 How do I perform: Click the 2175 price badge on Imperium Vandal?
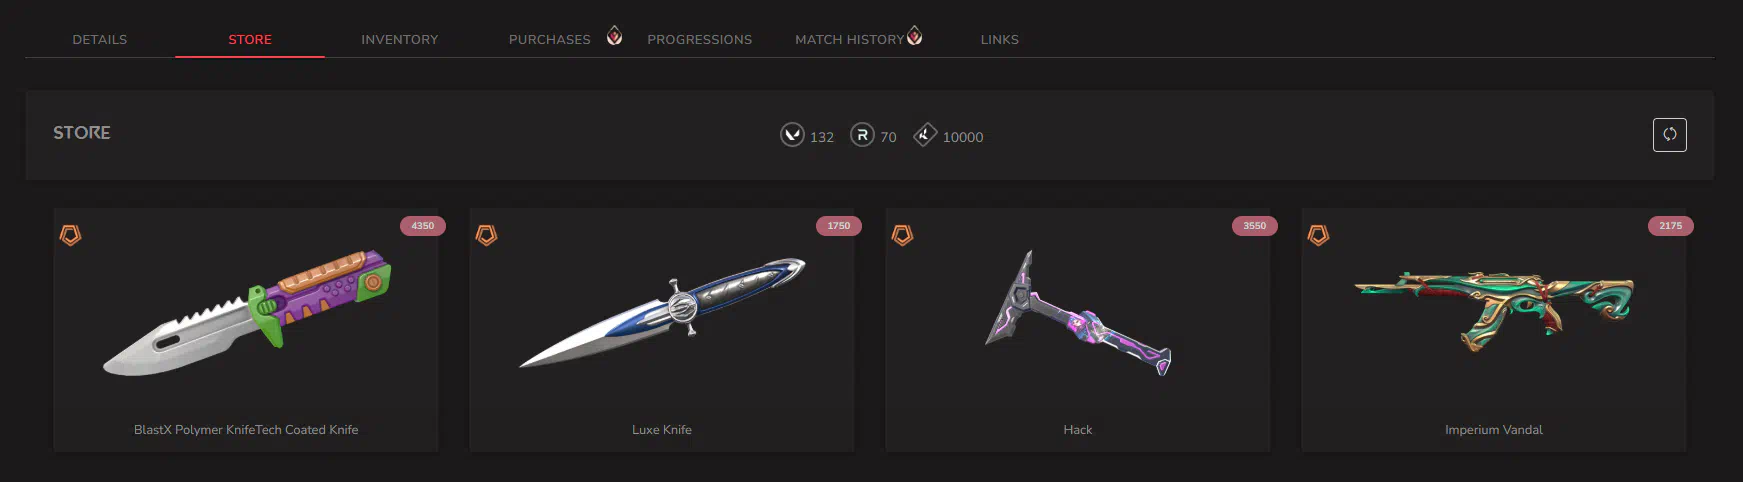pyautogui.click(x=1671, y=226)
